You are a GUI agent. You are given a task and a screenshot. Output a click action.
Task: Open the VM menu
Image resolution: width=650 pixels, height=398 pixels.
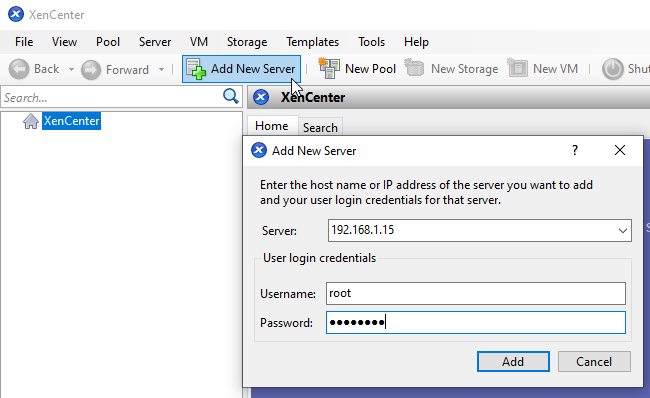point(199,42)
